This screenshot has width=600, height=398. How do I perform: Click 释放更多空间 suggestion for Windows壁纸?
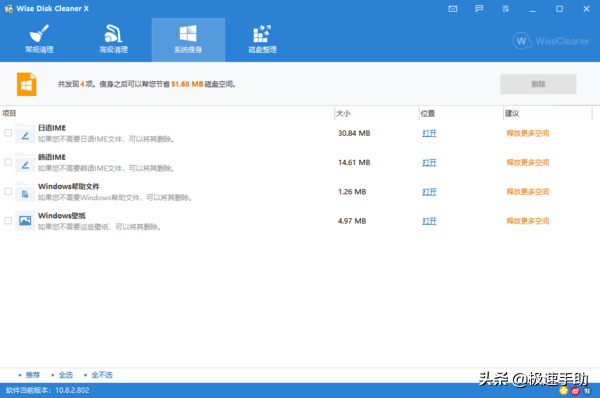pyautogui.click(x=528, y=221)
